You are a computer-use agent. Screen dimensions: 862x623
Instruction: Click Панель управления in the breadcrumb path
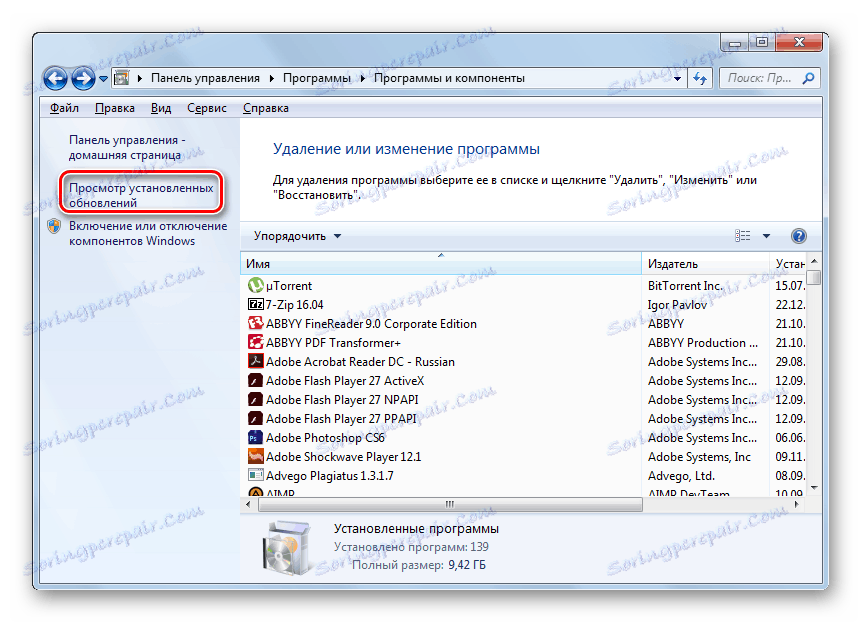point(205,78)
